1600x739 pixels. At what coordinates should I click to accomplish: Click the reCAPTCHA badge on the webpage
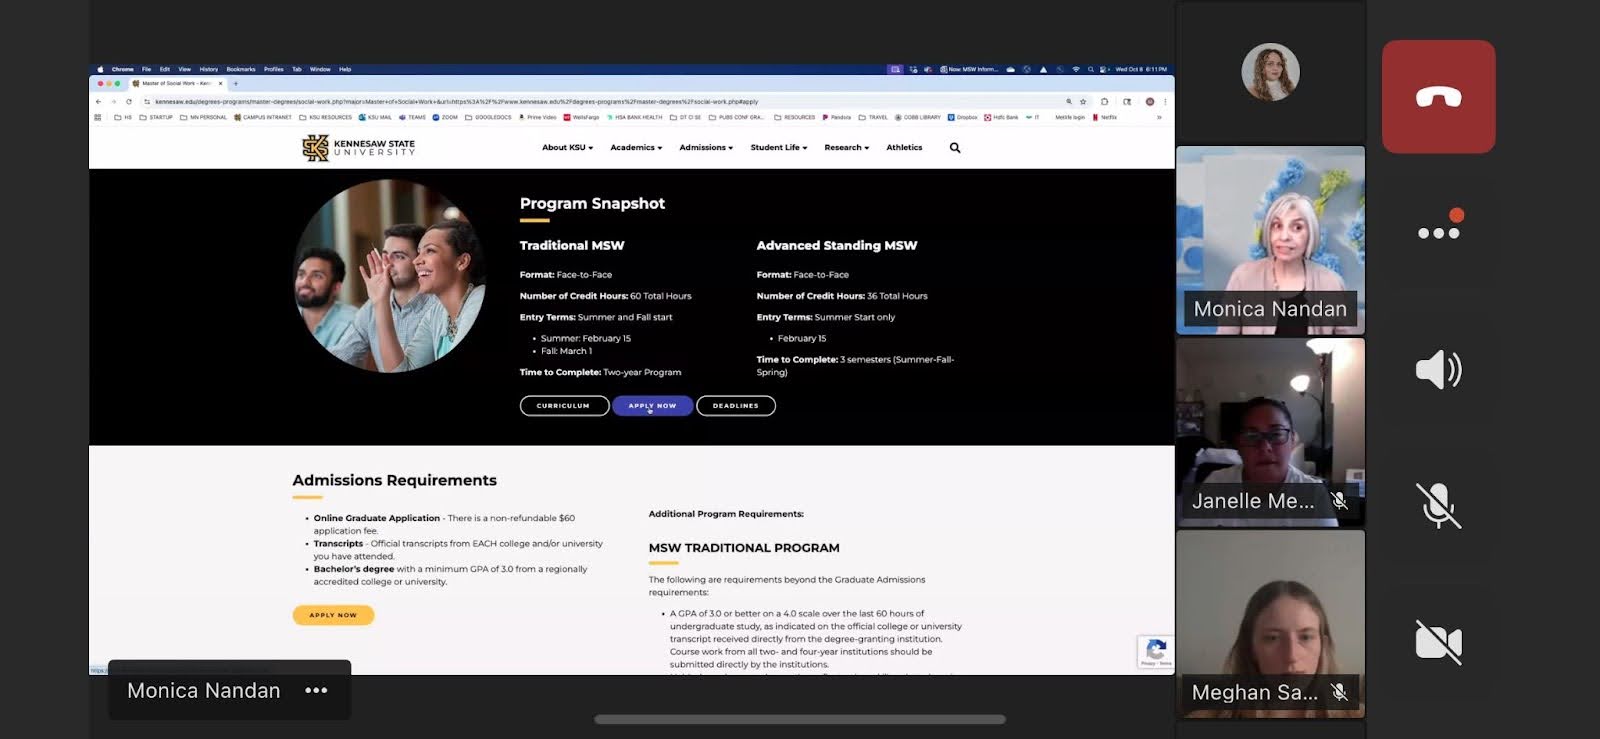tap(1155, 651)
